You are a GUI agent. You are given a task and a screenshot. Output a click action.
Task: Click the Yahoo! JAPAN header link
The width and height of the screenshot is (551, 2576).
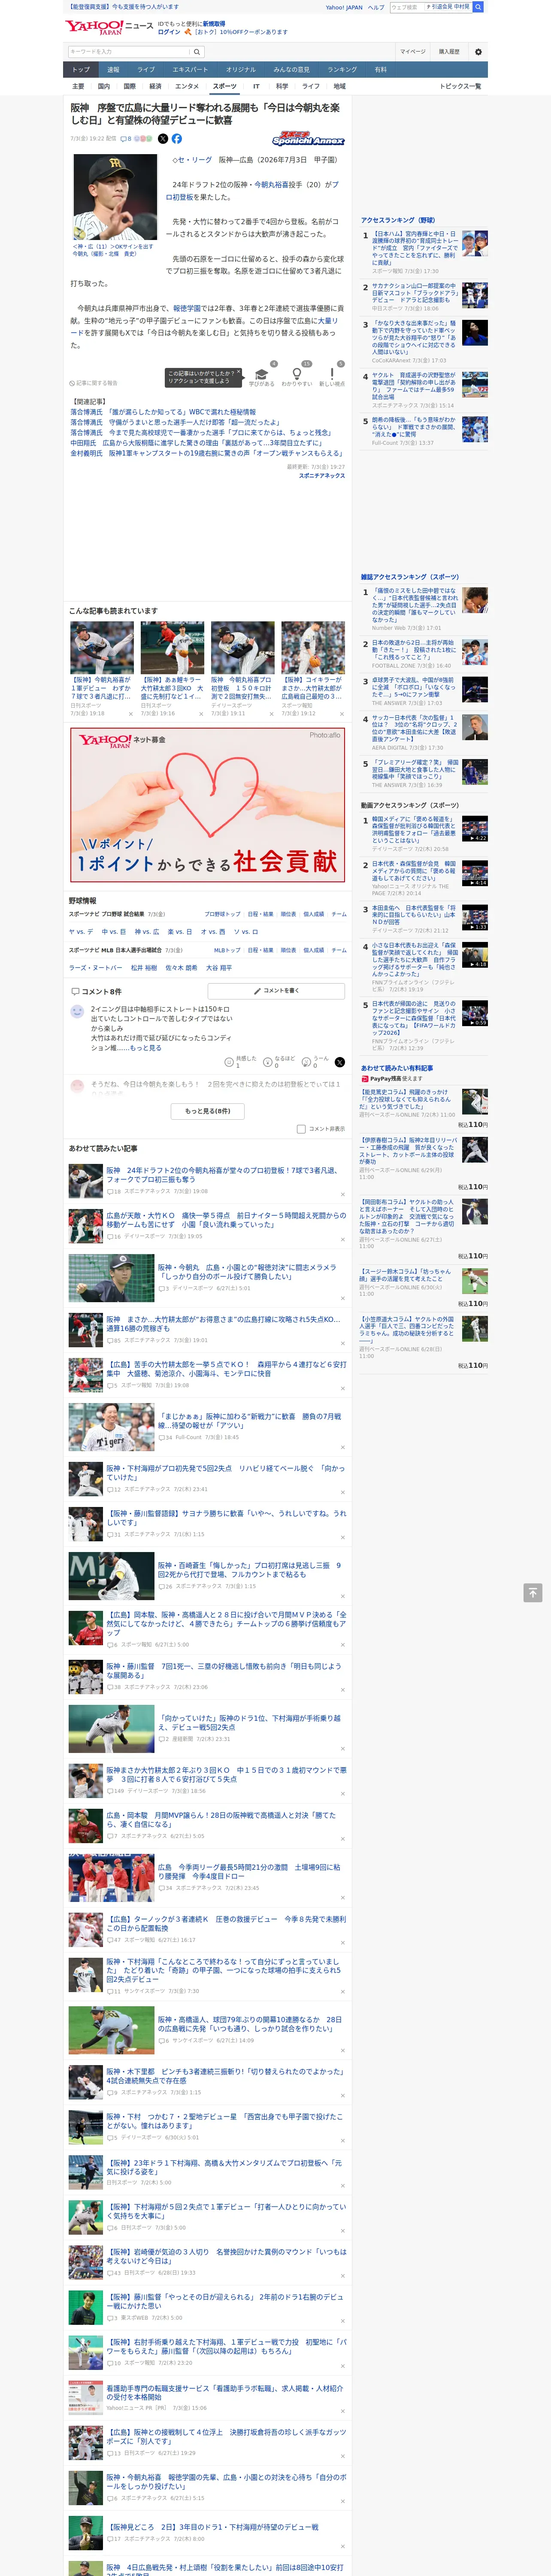pyautogui.click(x=344, y=7)
